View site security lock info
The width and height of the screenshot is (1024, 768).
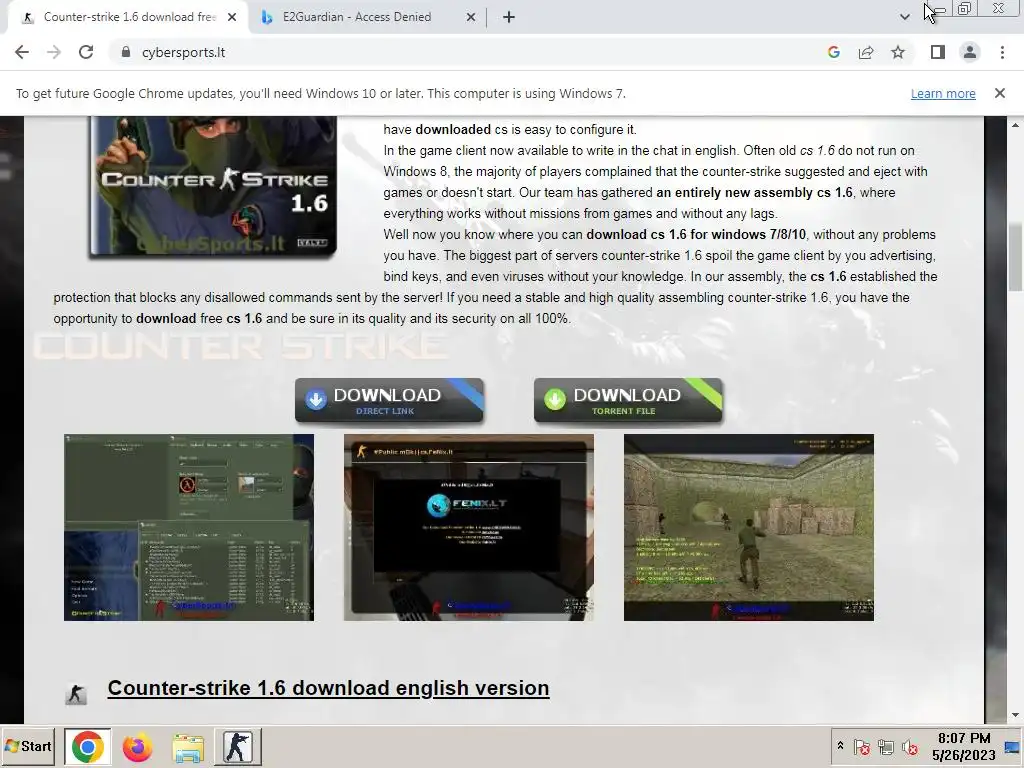pyautogui.click(x=126, y=52)
